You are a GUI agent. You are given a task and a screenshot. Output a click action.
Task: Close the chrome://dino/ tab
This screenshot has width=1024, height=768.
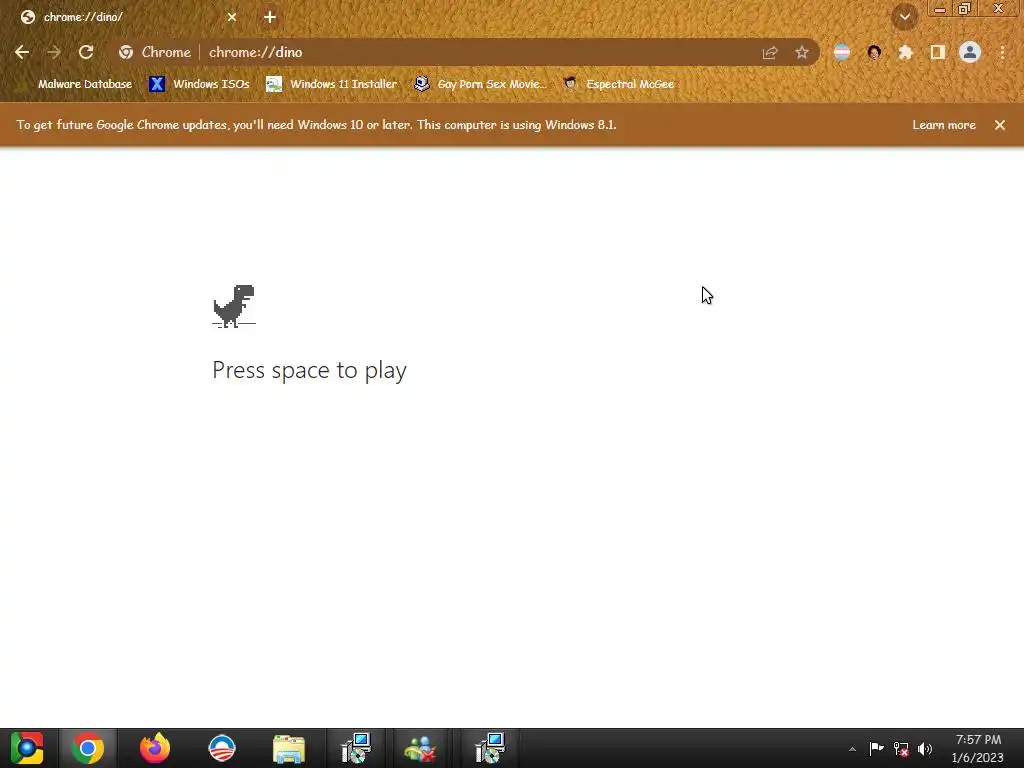pyautogui.click(x=232, y=17)
